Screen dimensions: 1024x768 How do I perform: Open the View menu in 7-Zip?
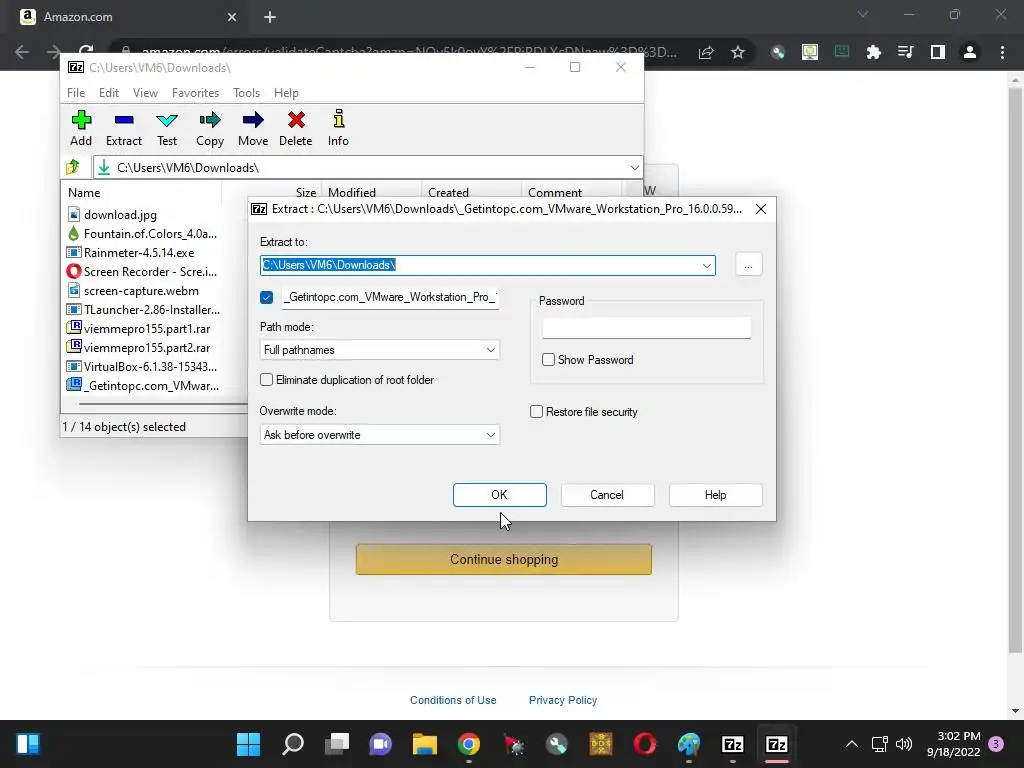click(x=145, y=93)
